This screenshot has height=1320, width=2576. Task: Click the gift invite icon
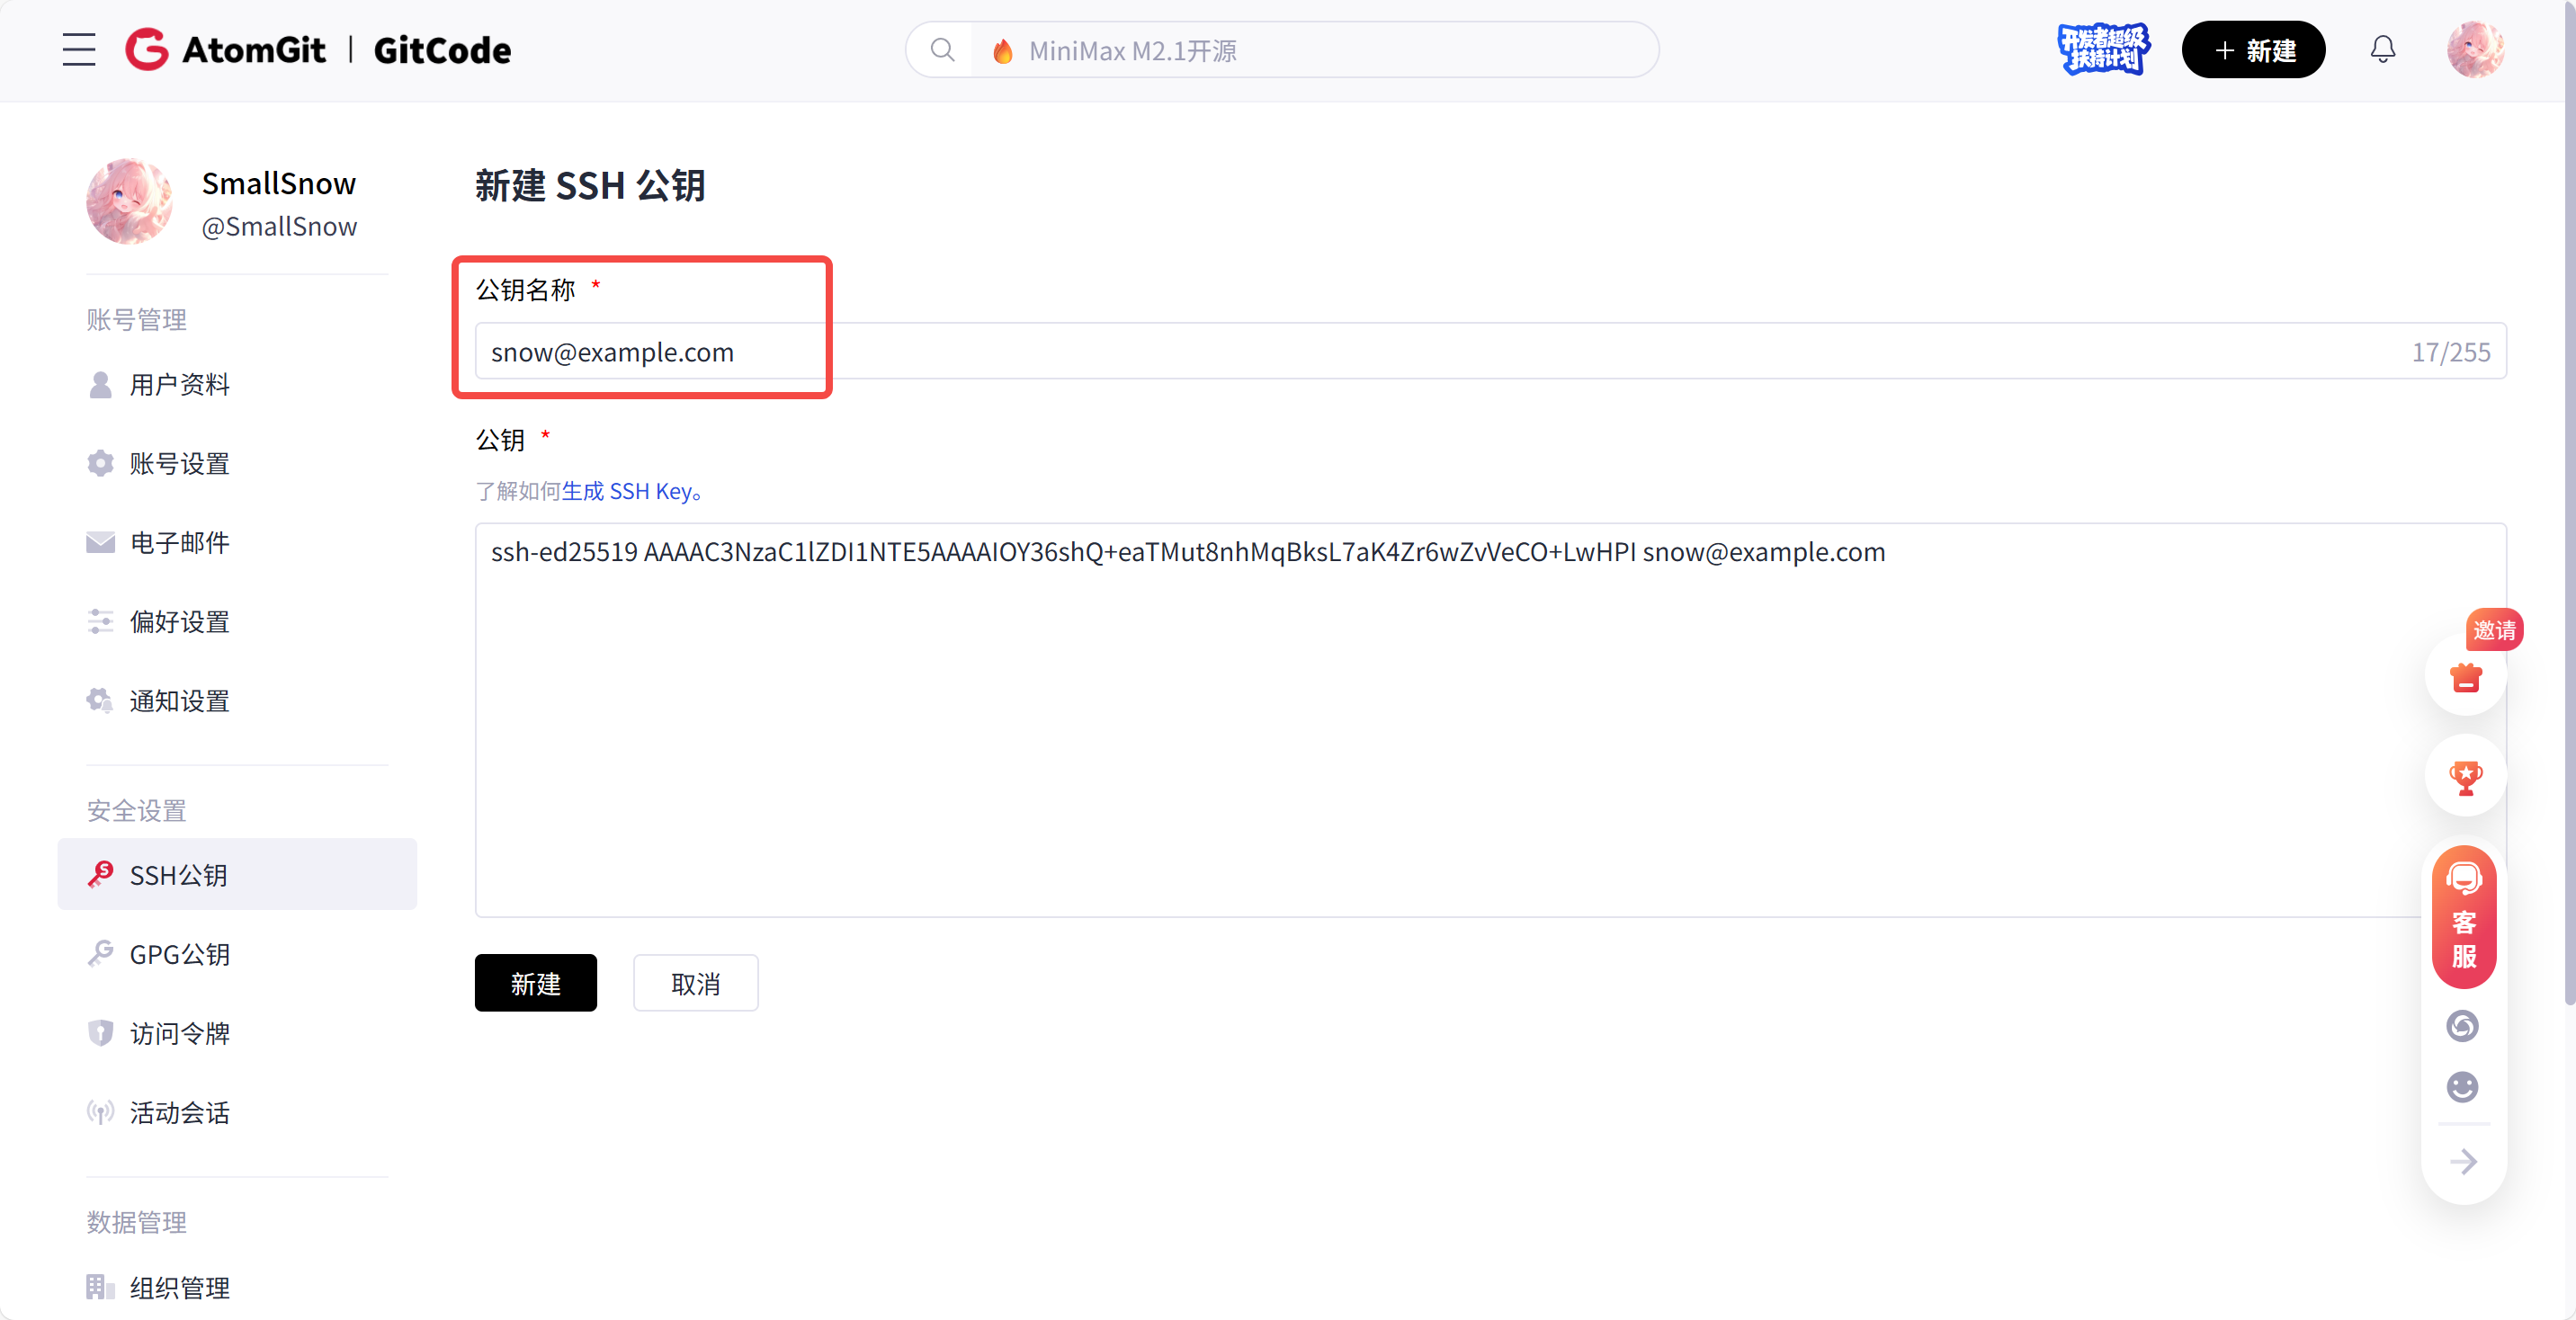[2465, 678]
